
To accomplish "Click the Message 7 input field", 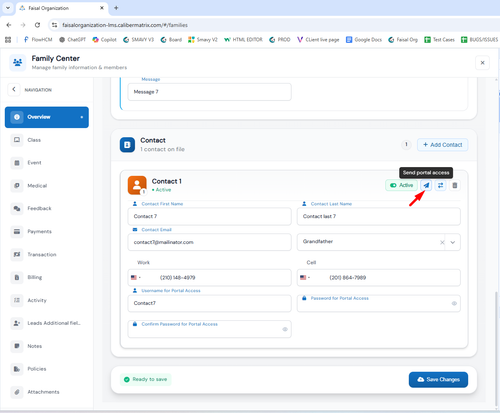I will pos(209,92).
